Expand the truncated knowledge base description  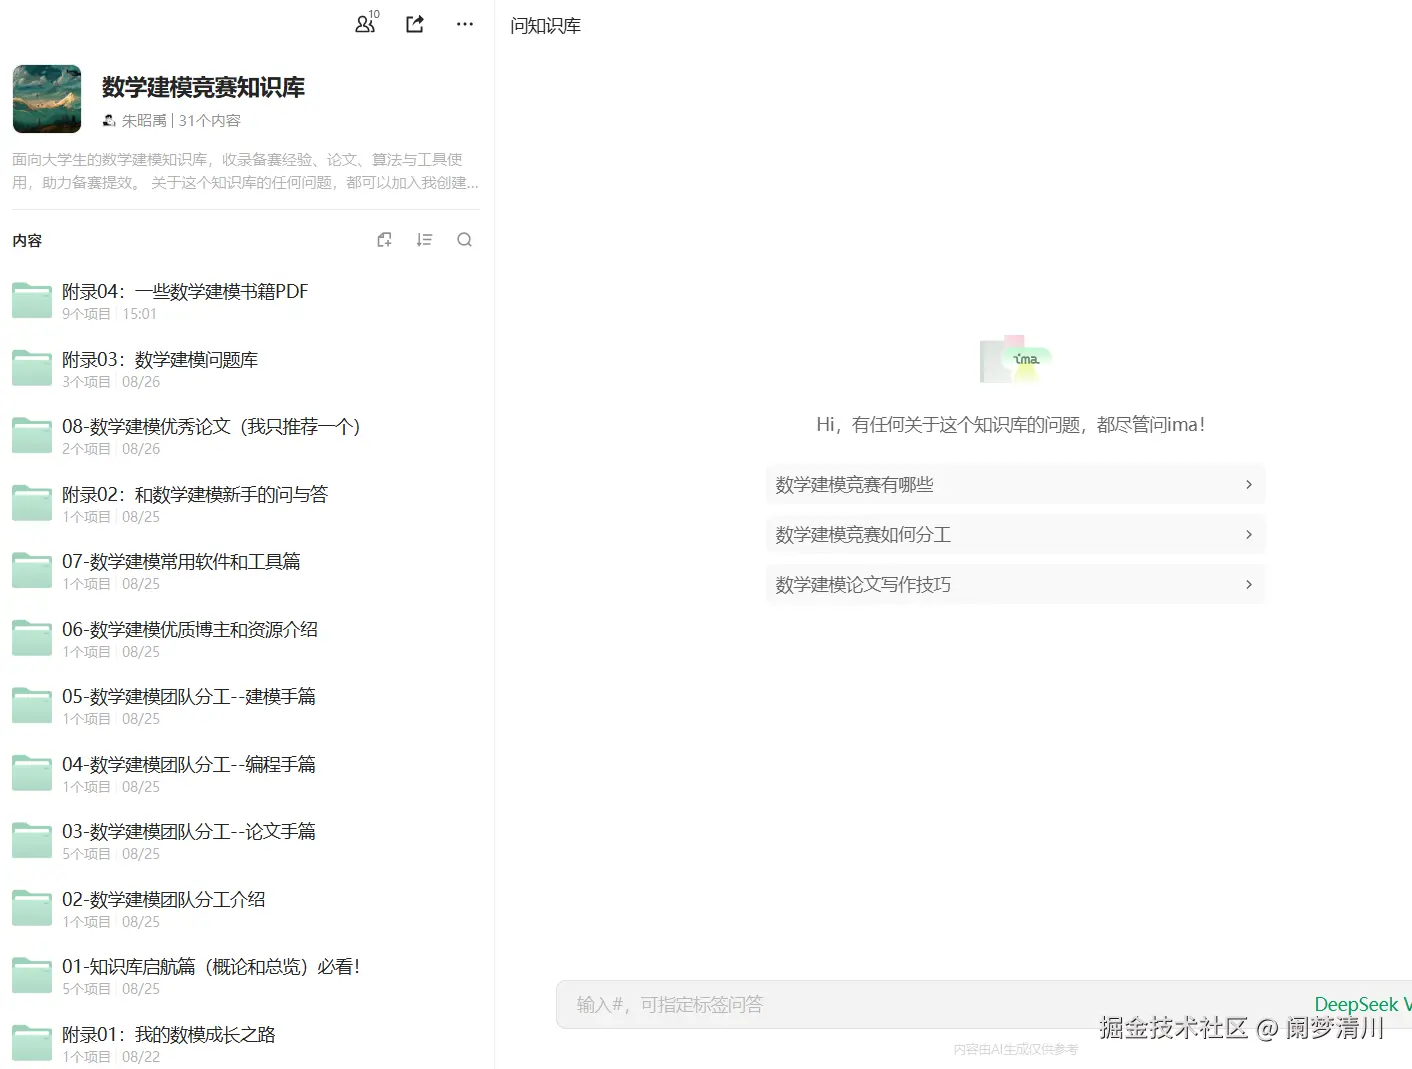(x=245, y=171)
